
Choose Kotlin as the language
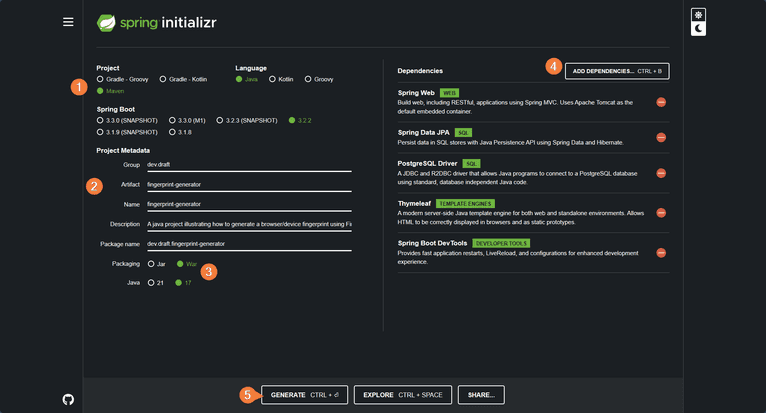(273, 78)
